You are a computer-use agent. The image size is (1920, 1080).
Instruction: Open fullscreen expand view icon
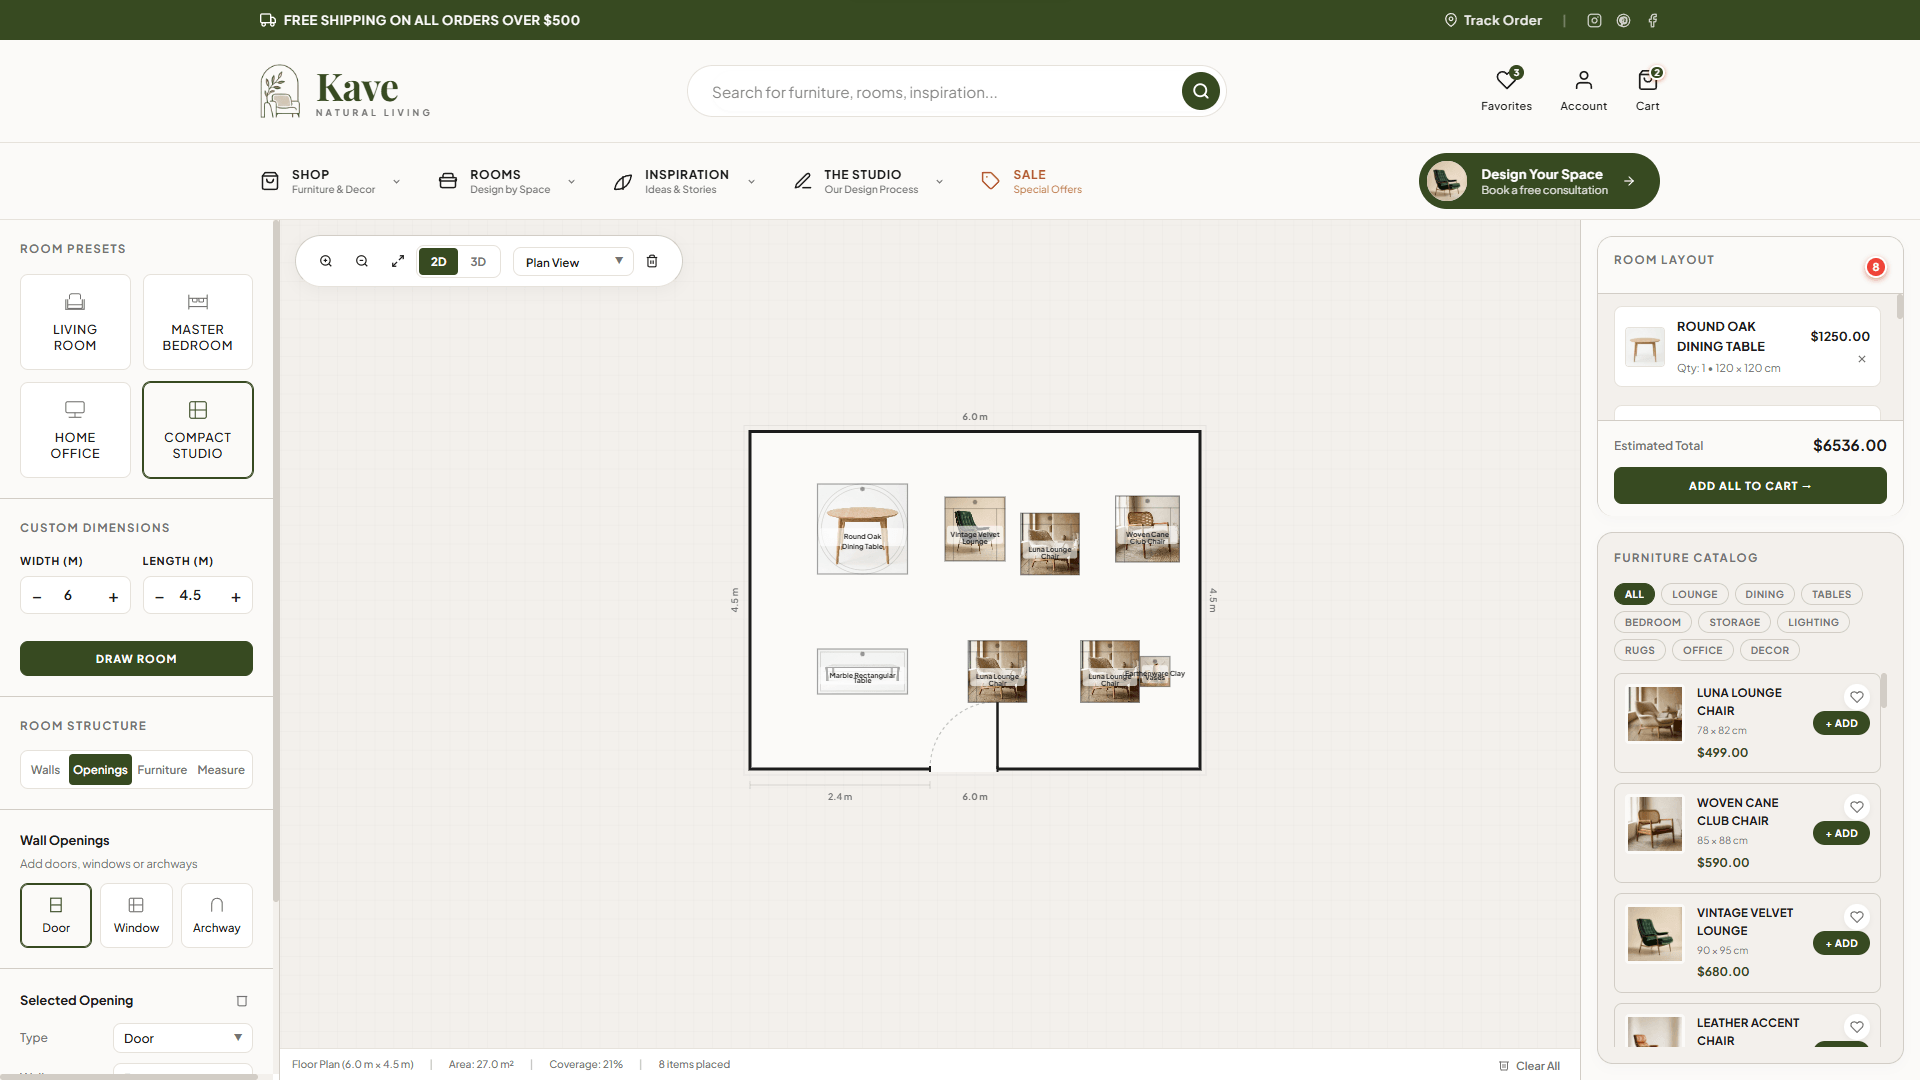[x=398, y=261]
